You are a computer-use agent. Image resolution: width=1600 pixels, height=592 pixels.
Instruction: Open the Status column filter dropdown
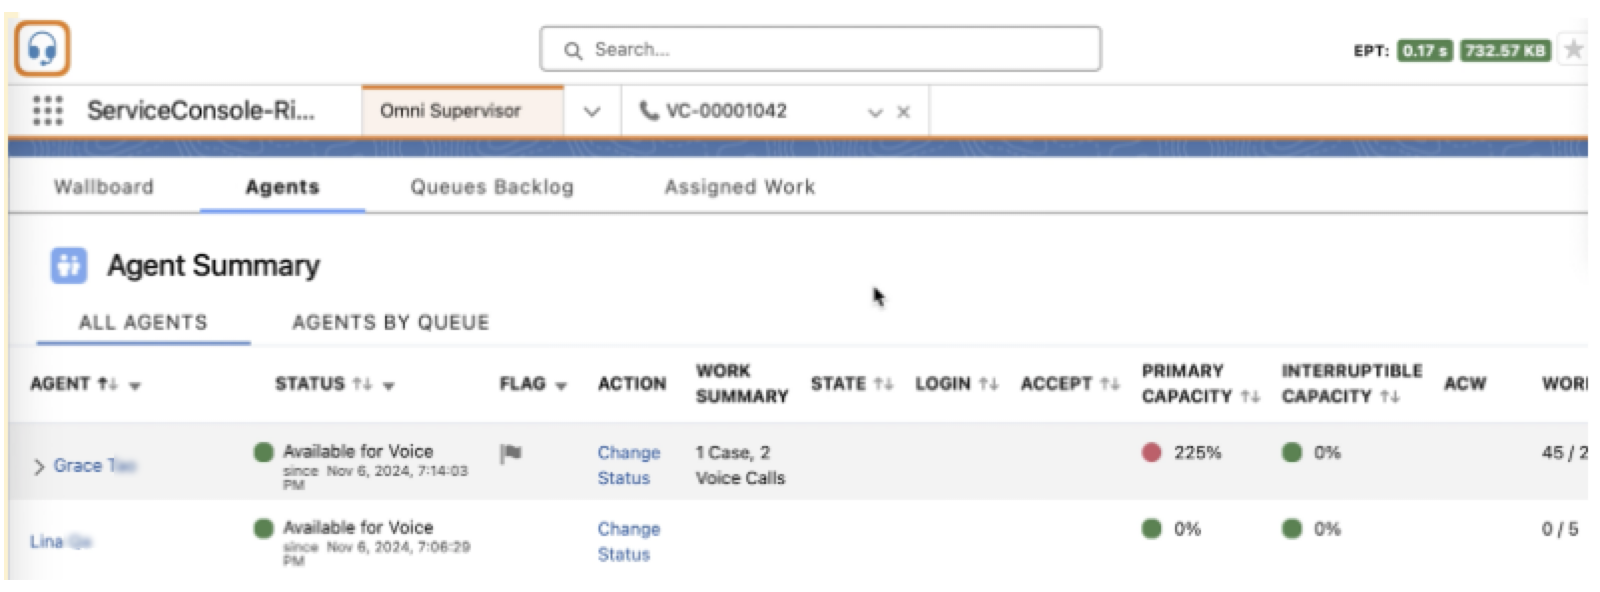tap(388, 385)
